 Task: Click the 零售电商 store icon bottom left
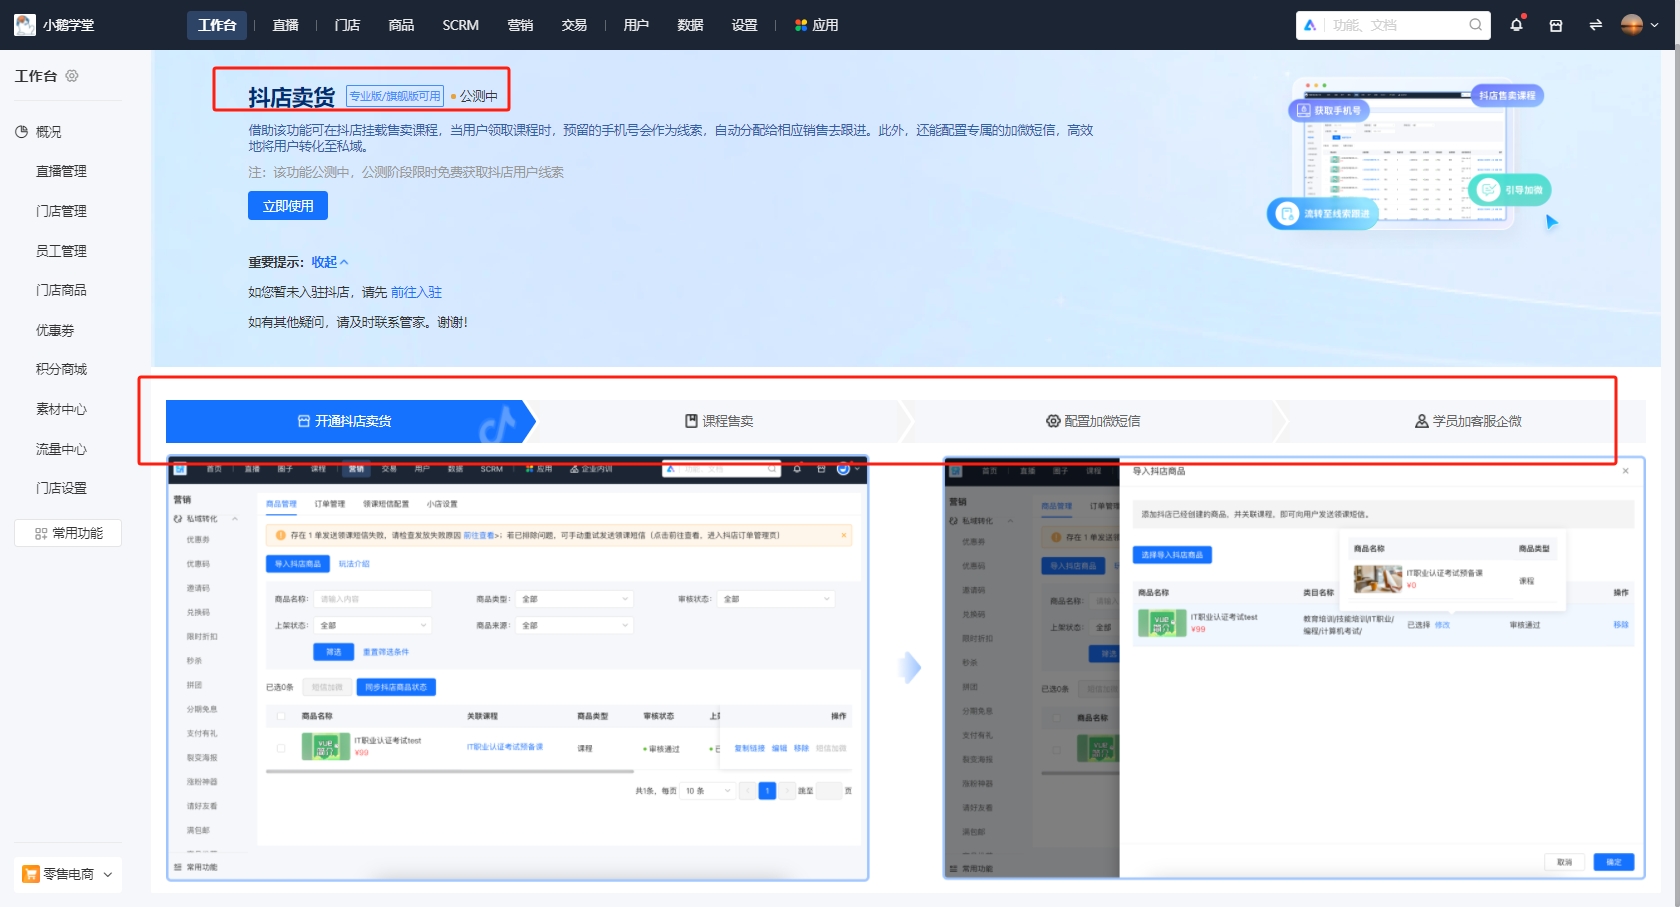tap(33, 873)
